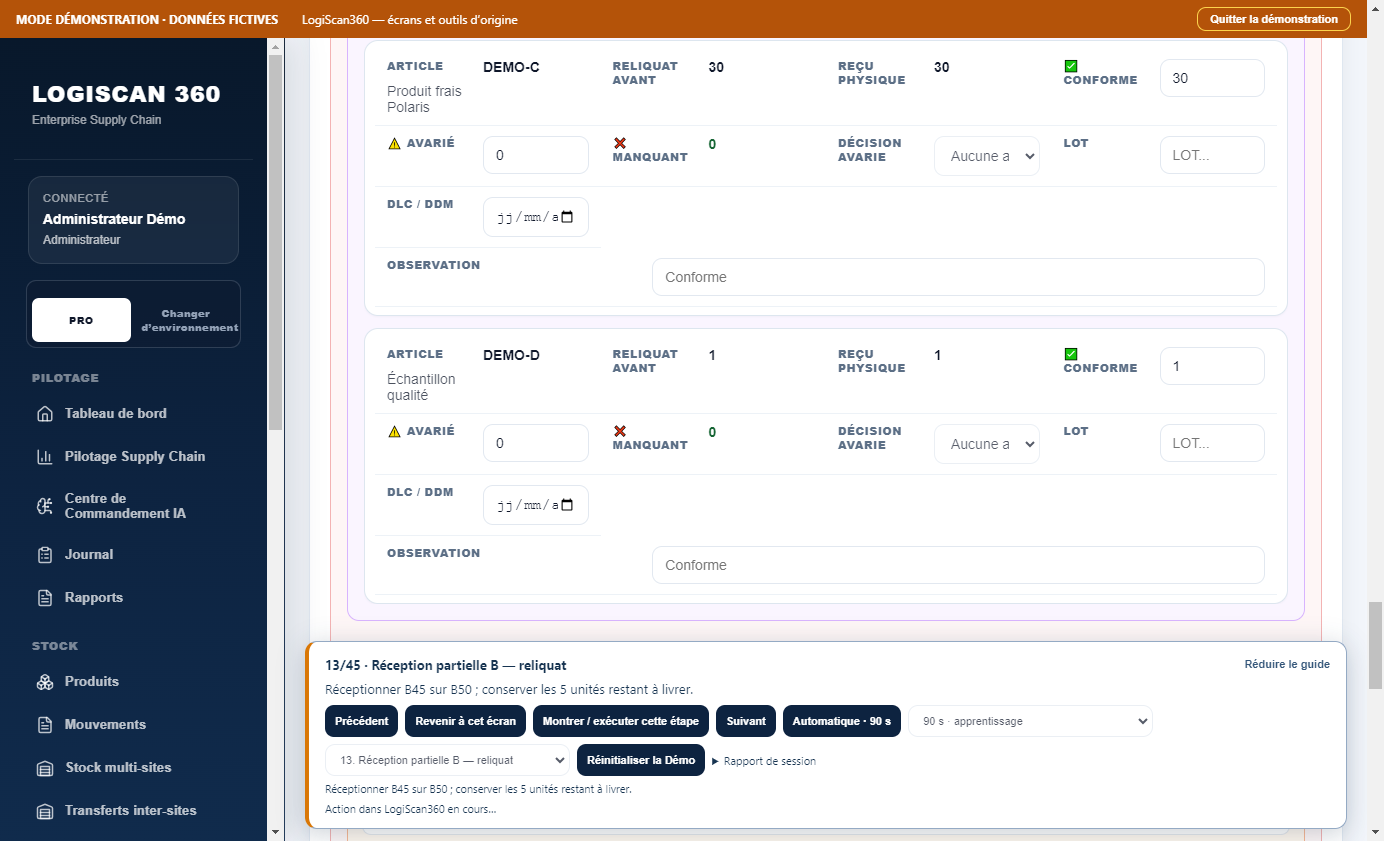Screen dimensions: 1384x841
Task: Start Automatique · 90 s mode
Action: tap(842, 721)
